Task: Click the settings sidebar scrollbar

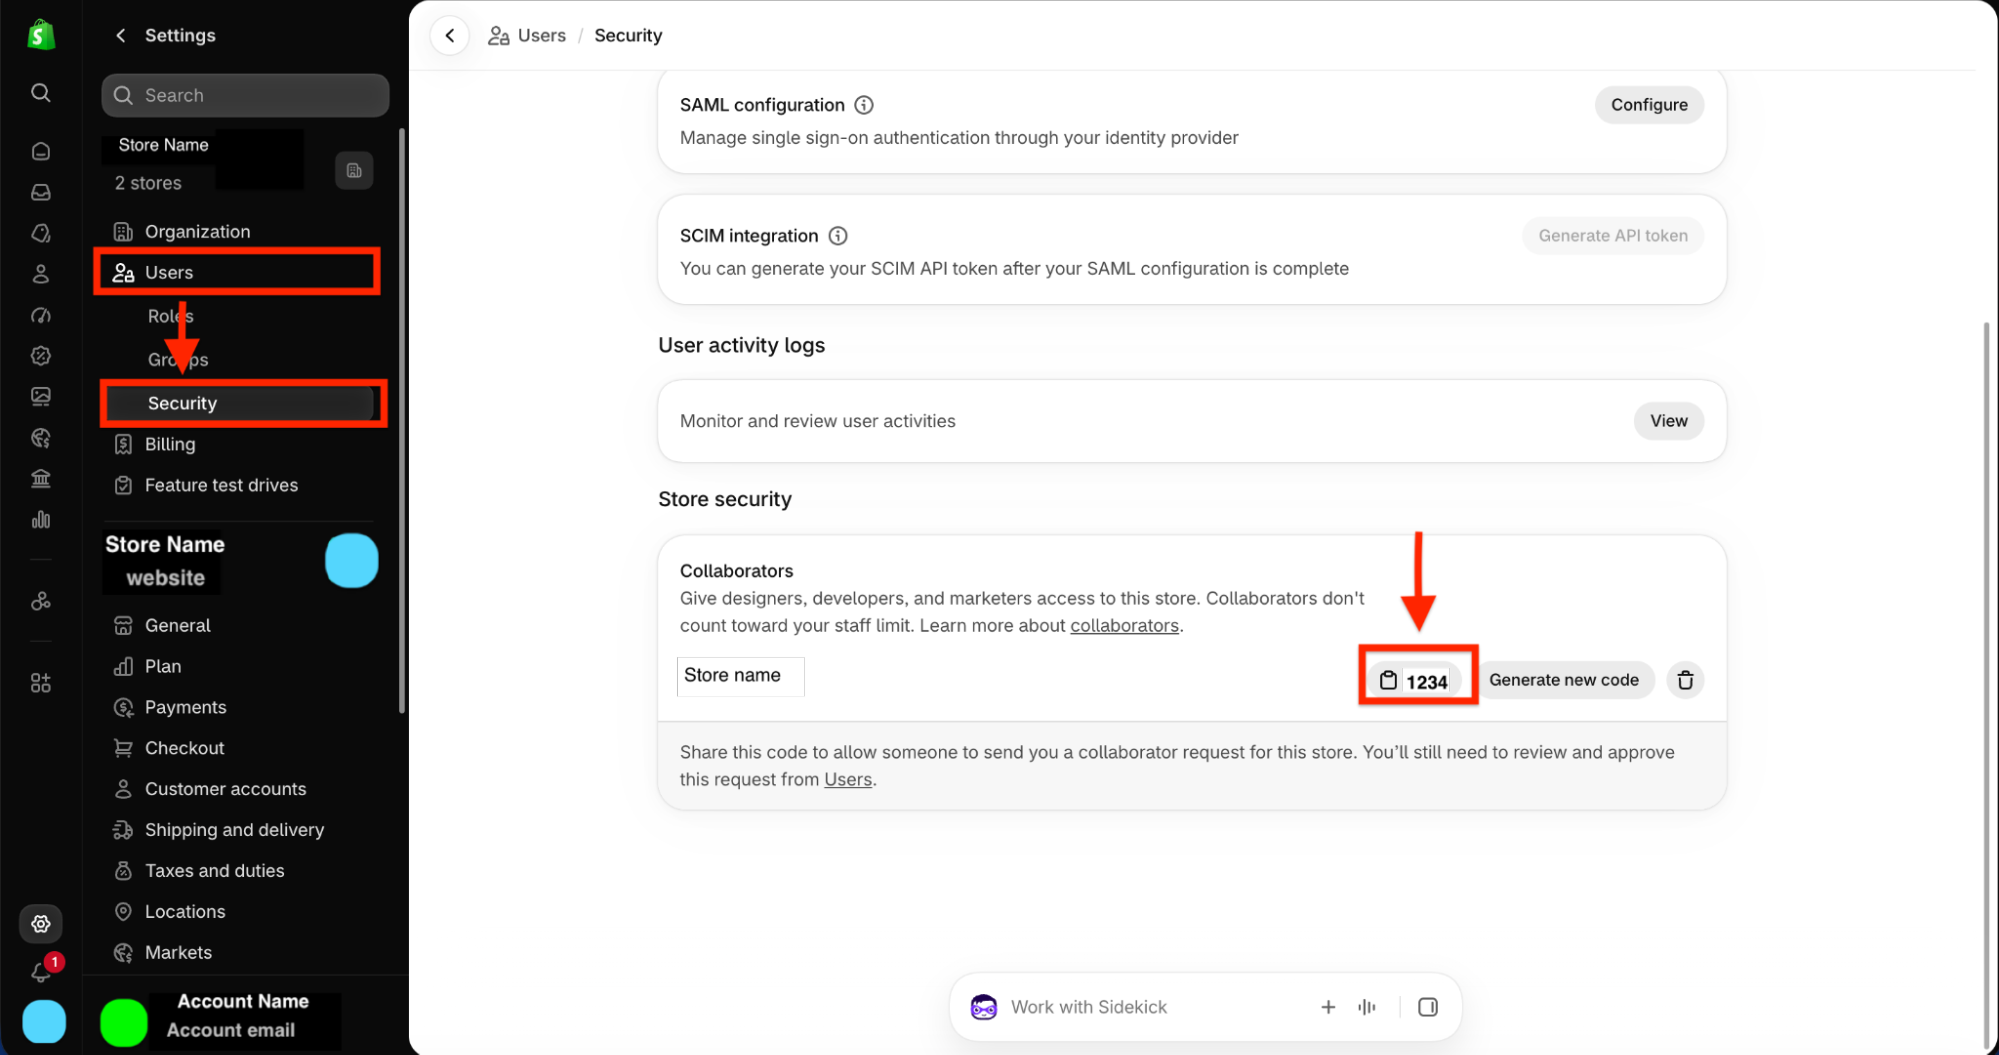Action: click(x=402, y=420)
